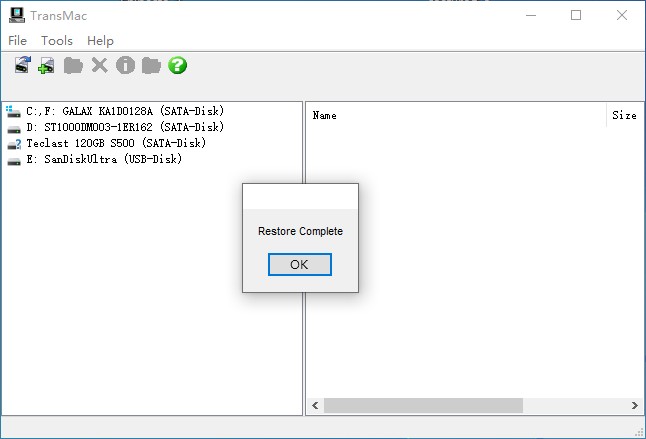This screenshot has width=646, height=439.
Task: Open the File menu
Action: point(17,41)
